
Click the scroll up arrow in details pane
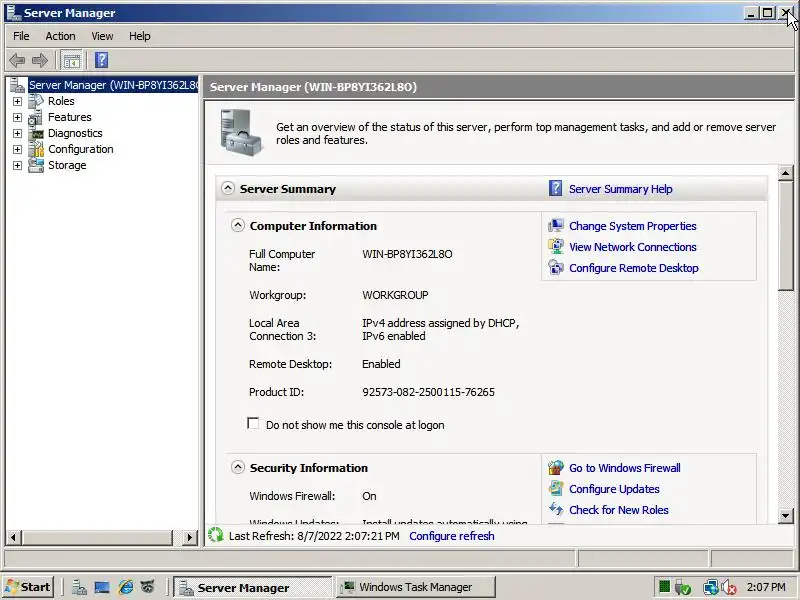tap(786, 173)
